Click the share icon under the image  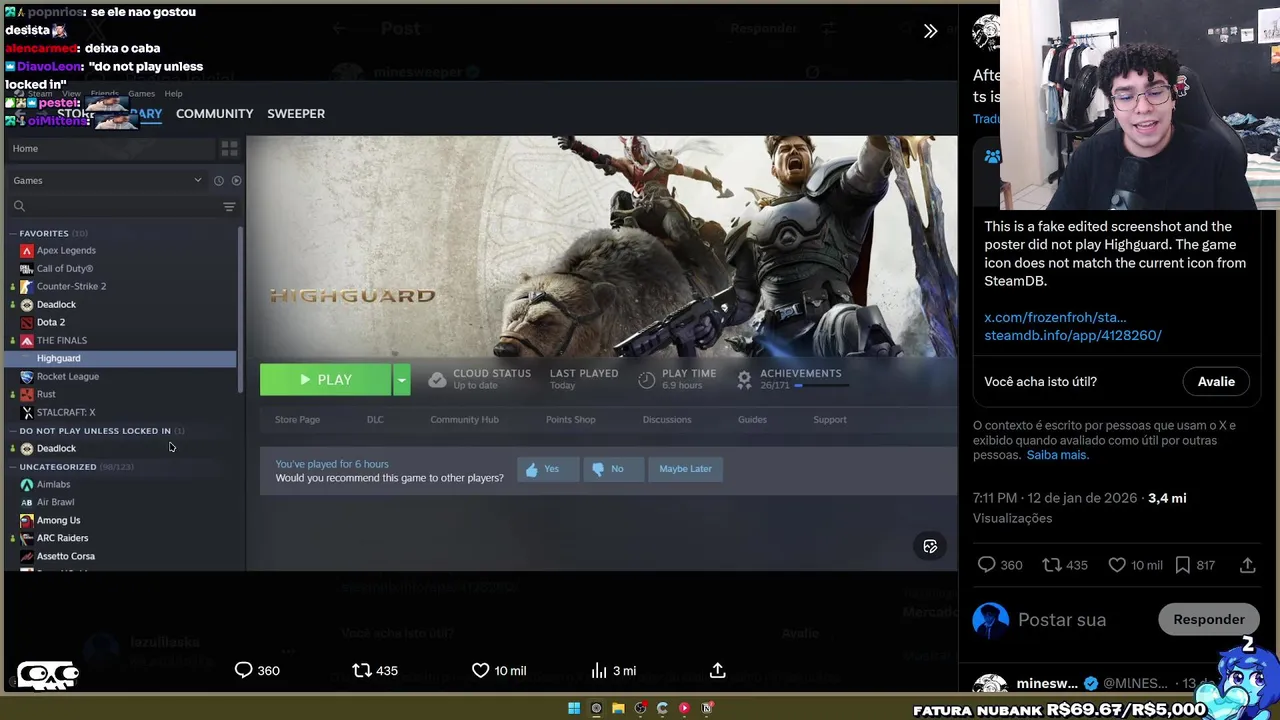click(x=718, y=671)
